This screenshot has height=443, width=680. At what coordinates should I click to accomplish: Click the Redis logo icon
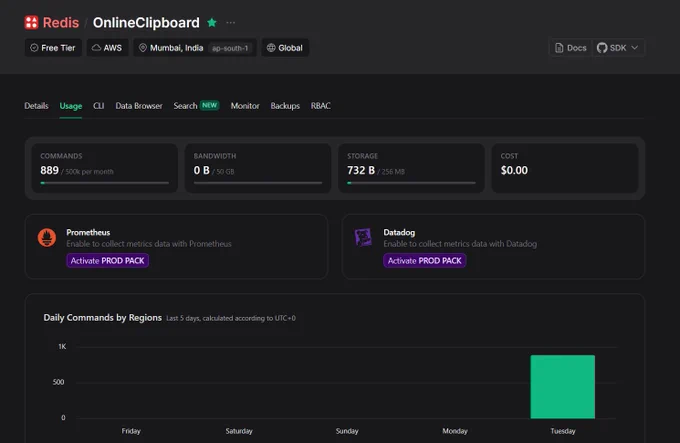pos(31,23)
